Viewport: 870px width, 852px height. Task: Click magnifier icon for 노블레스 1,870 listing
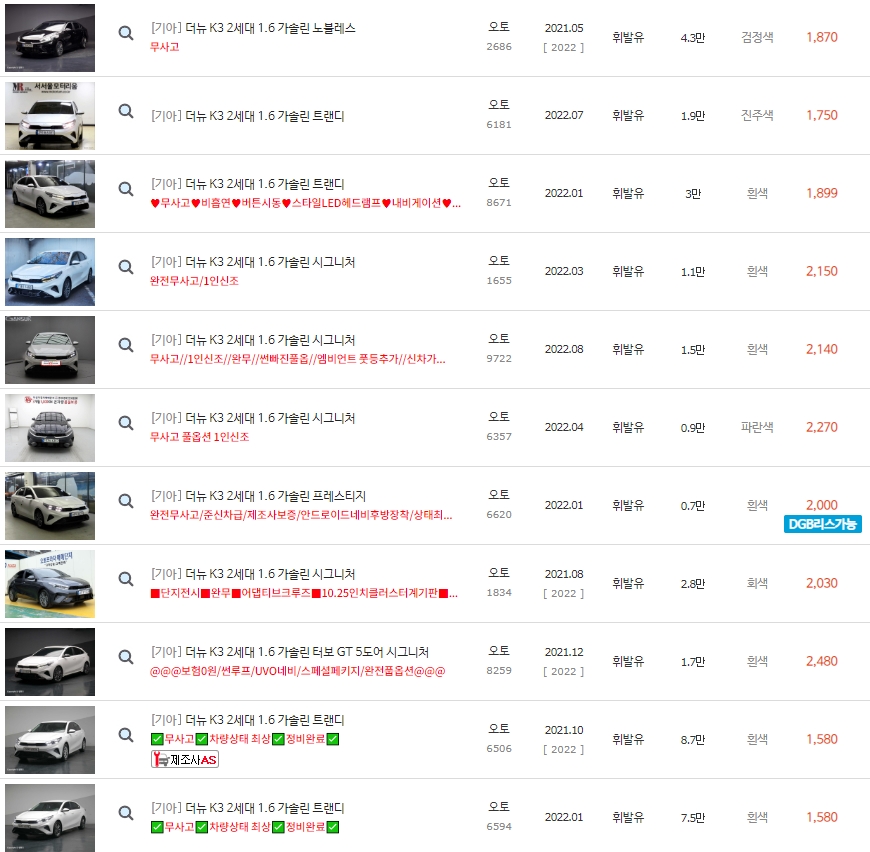126,33
